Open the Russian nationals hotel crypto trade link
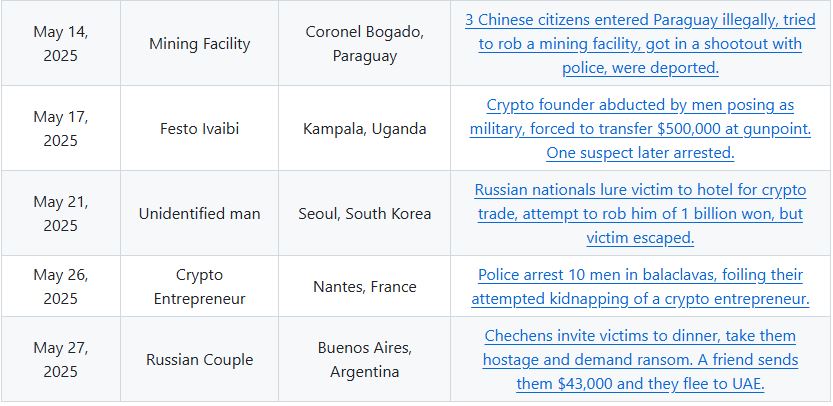 640,214
